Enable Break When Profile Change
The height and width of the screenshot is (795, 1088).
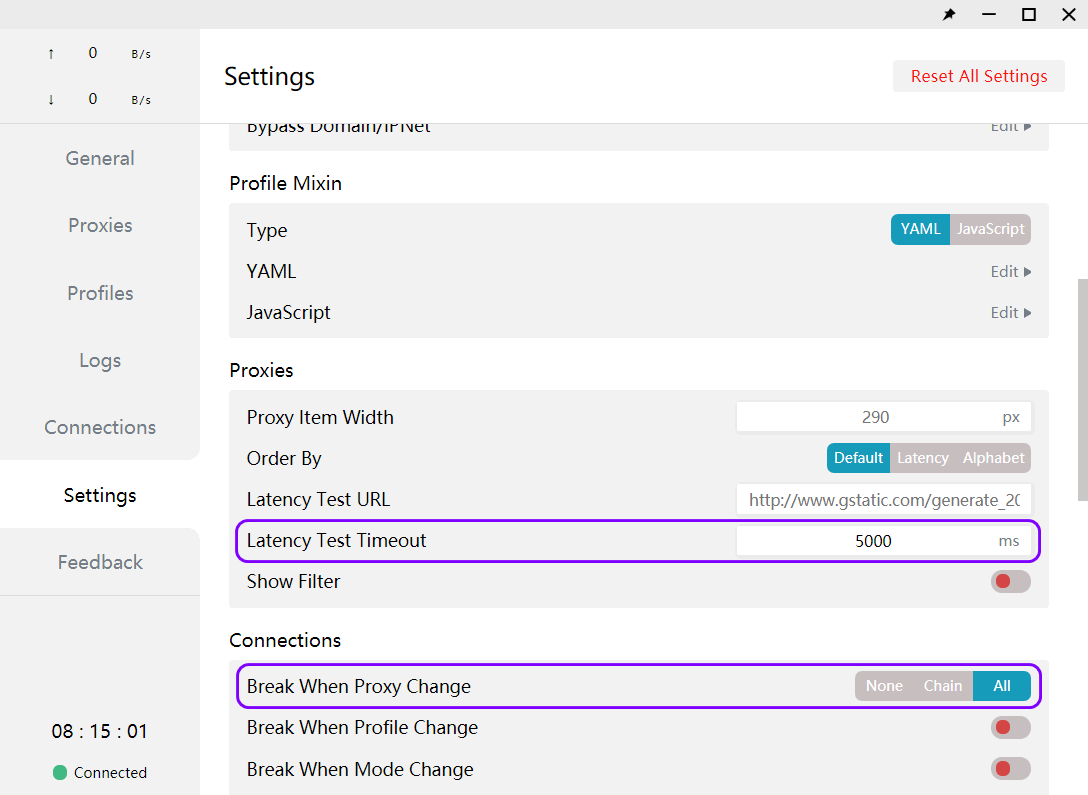[1010, 727]
